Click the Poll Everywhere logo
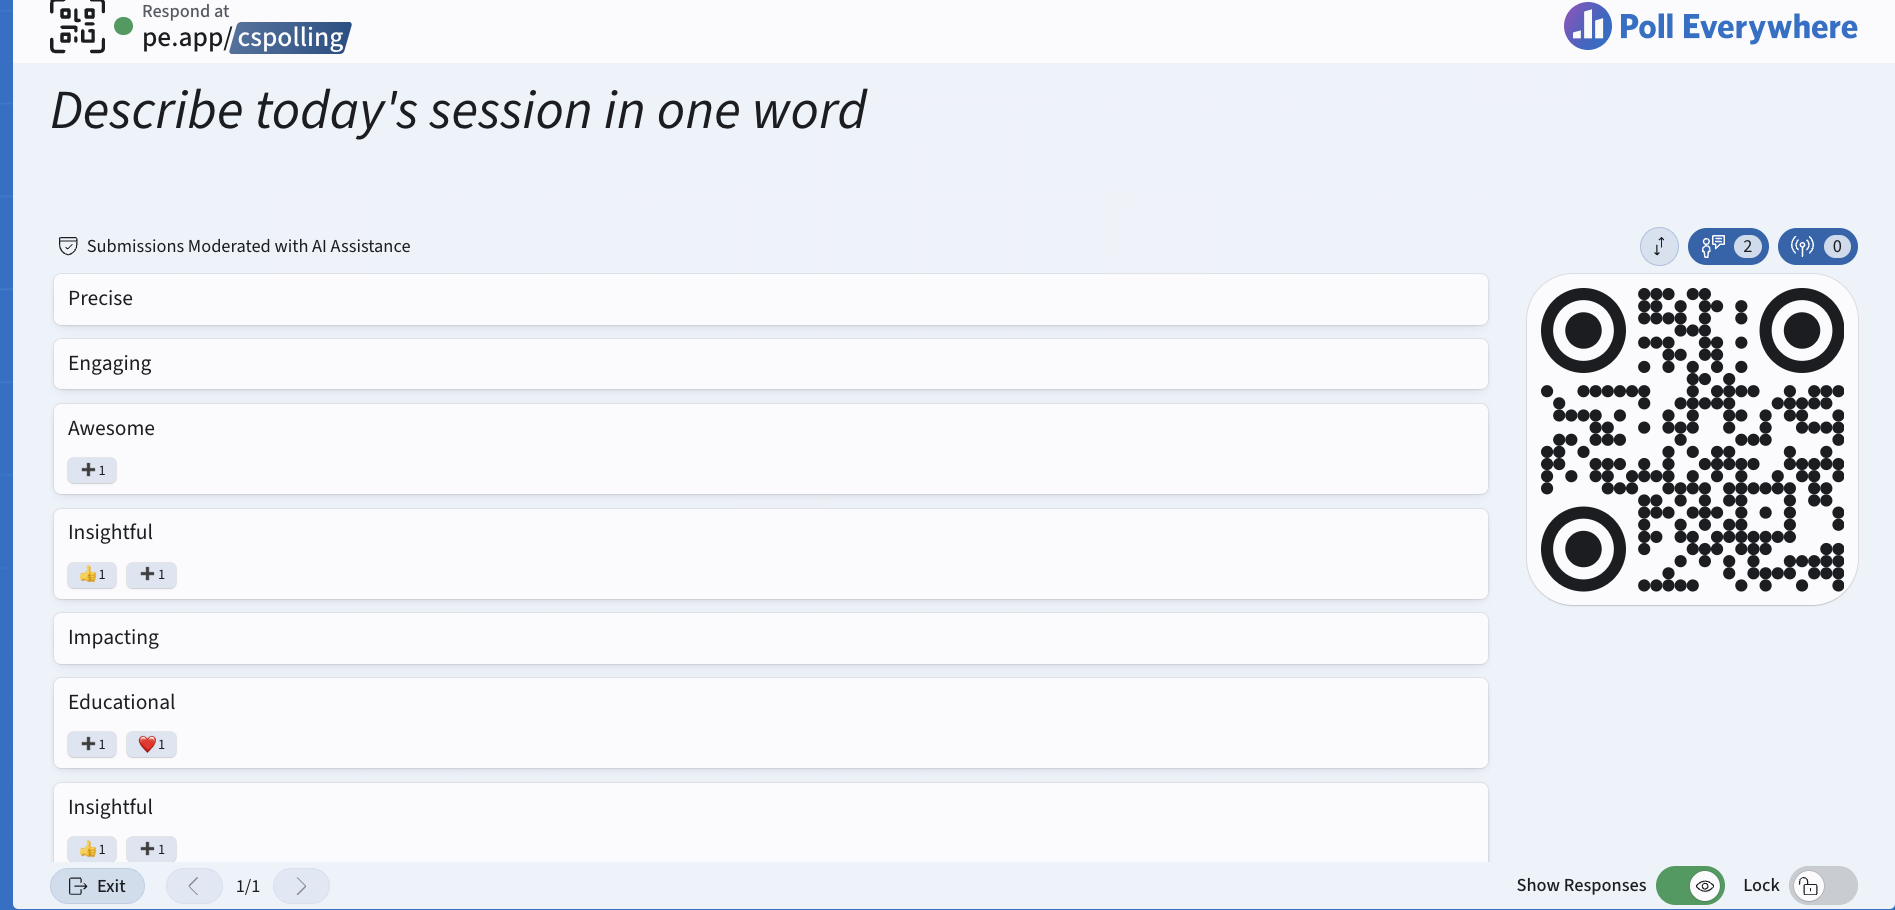1895x910 pixels. coord(1711,27)
